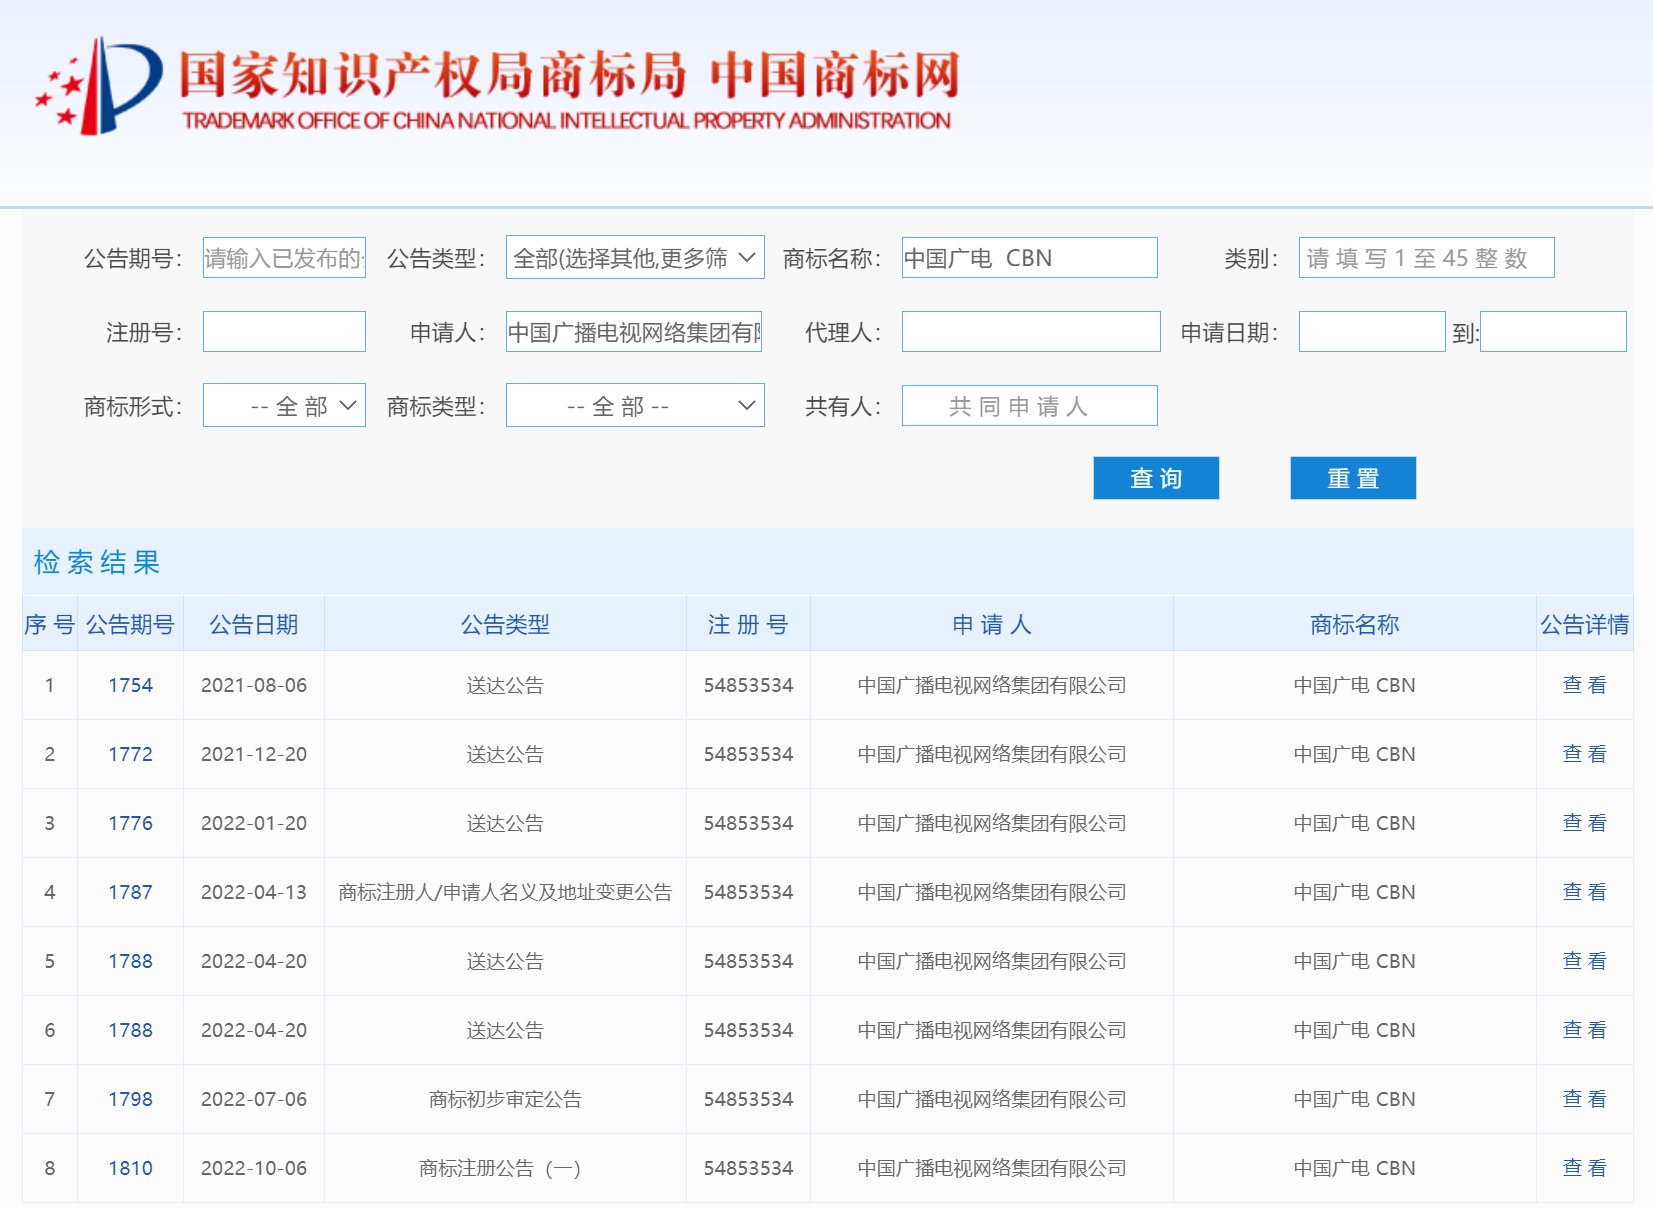1653x1209 pixels.
Task: Open announcement issue 1810 link
Action: (x=130, y=1168)
